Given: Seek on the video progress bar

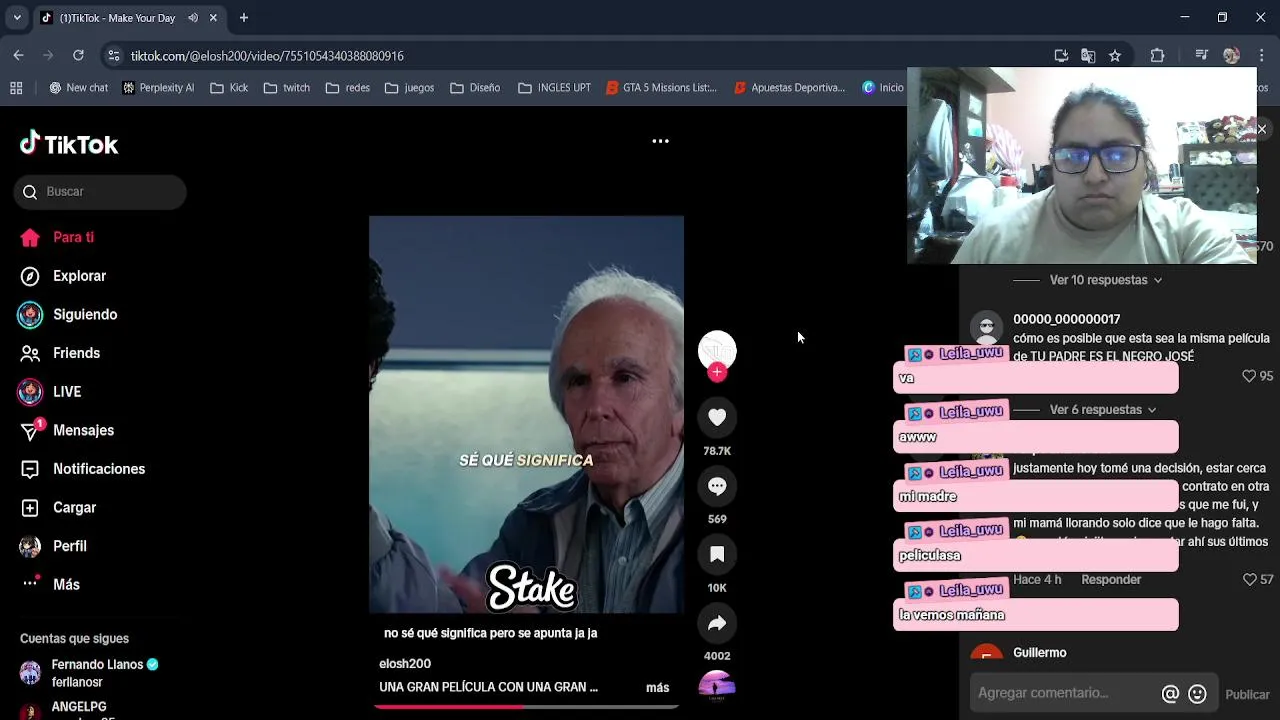Looking at the screenshot, I should pyautogui.click(x=526, y=706).
